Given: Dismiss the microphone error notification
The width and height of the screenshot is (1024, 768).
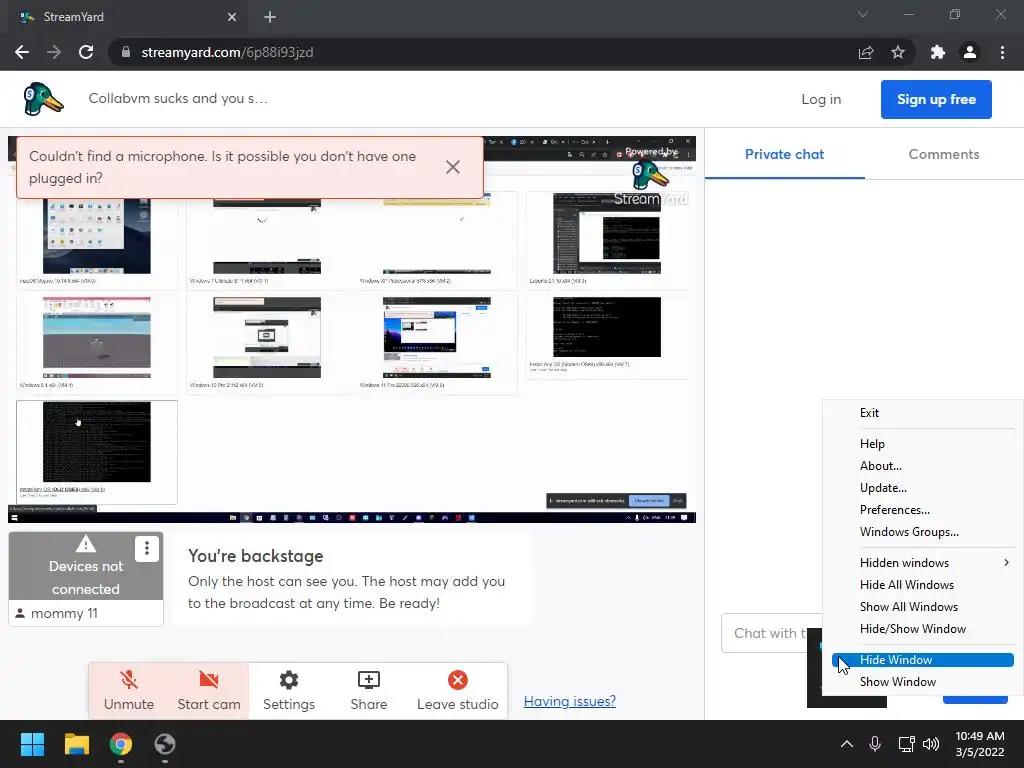Looking at the screenshot, I should (x=453, y=167).
